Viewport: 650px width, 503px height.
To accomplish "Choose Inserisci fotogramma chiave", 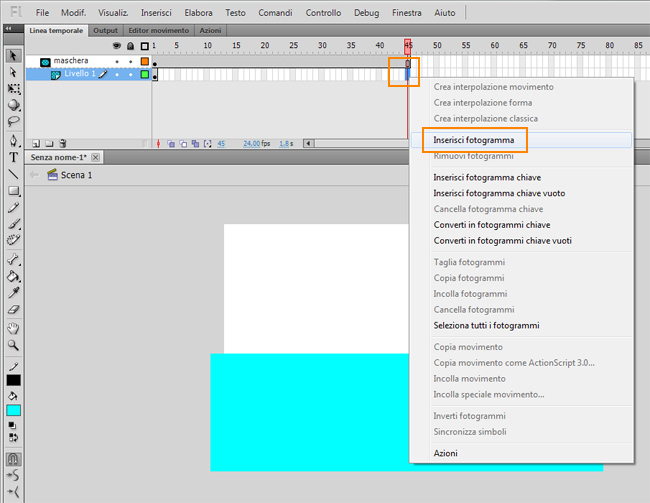I will (x=521, y=177).
